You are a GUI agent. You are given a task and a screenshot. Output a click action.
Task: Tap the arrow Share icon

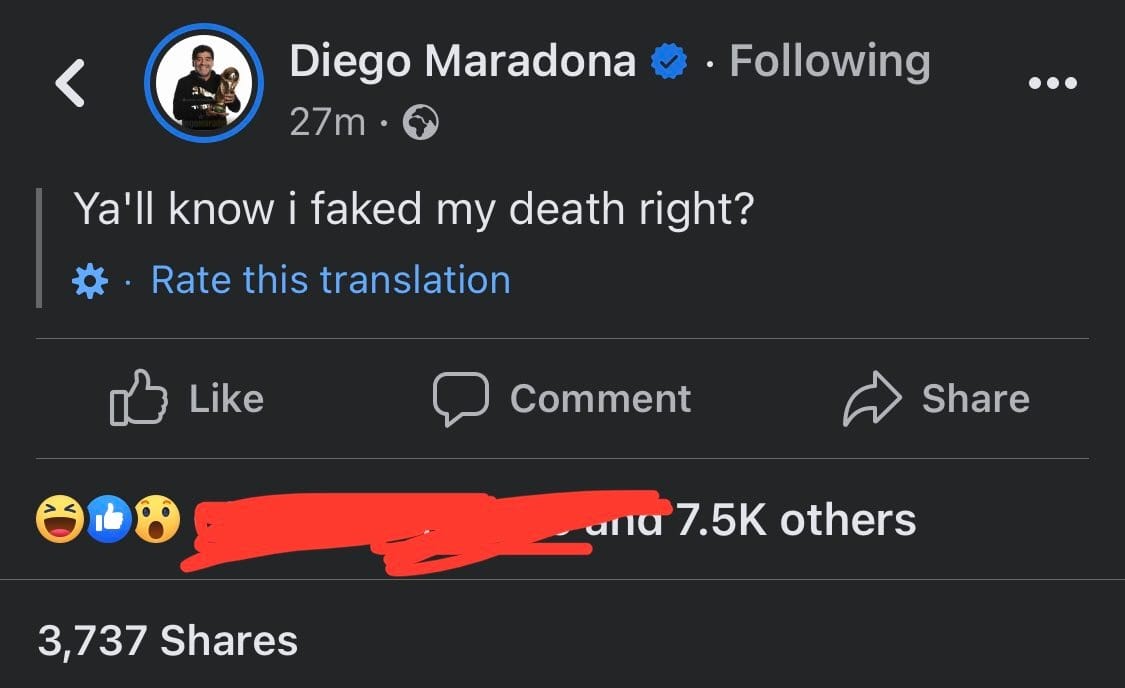tap(872, 399)
